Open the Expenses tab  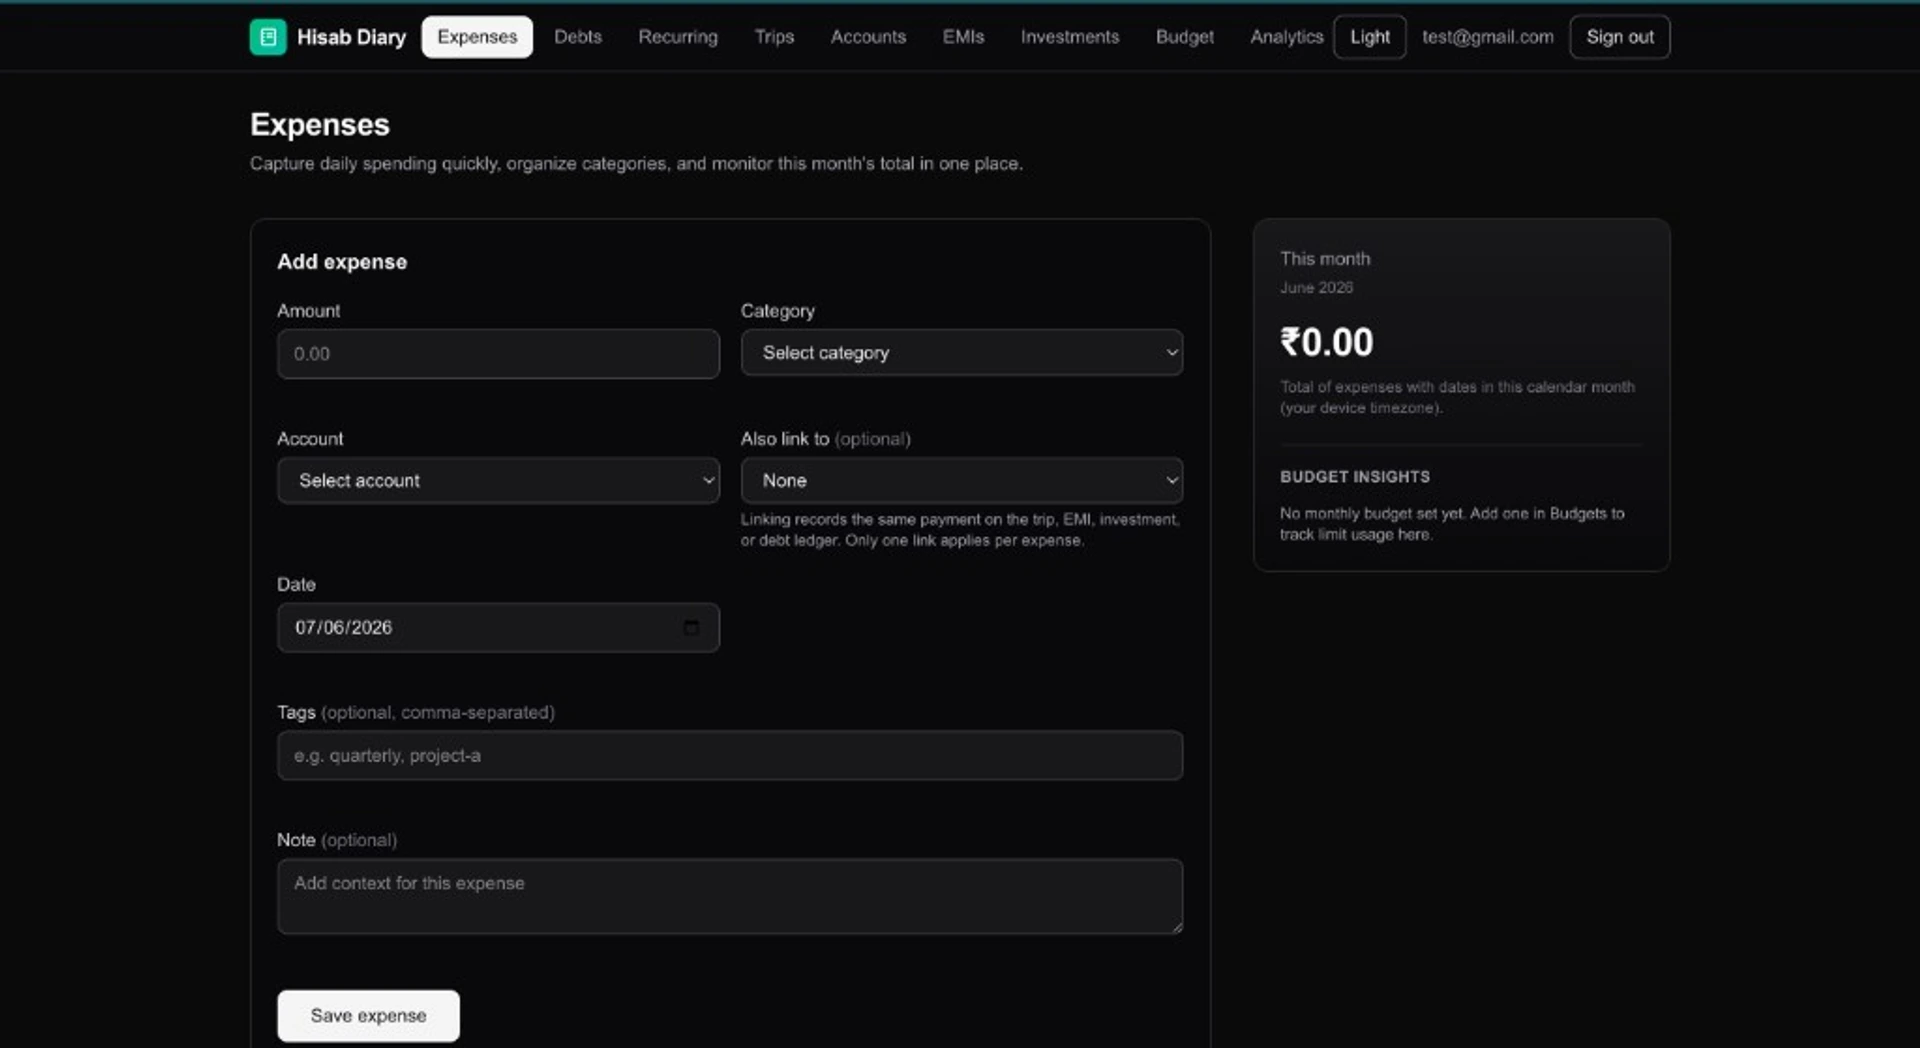coord(477,37)
